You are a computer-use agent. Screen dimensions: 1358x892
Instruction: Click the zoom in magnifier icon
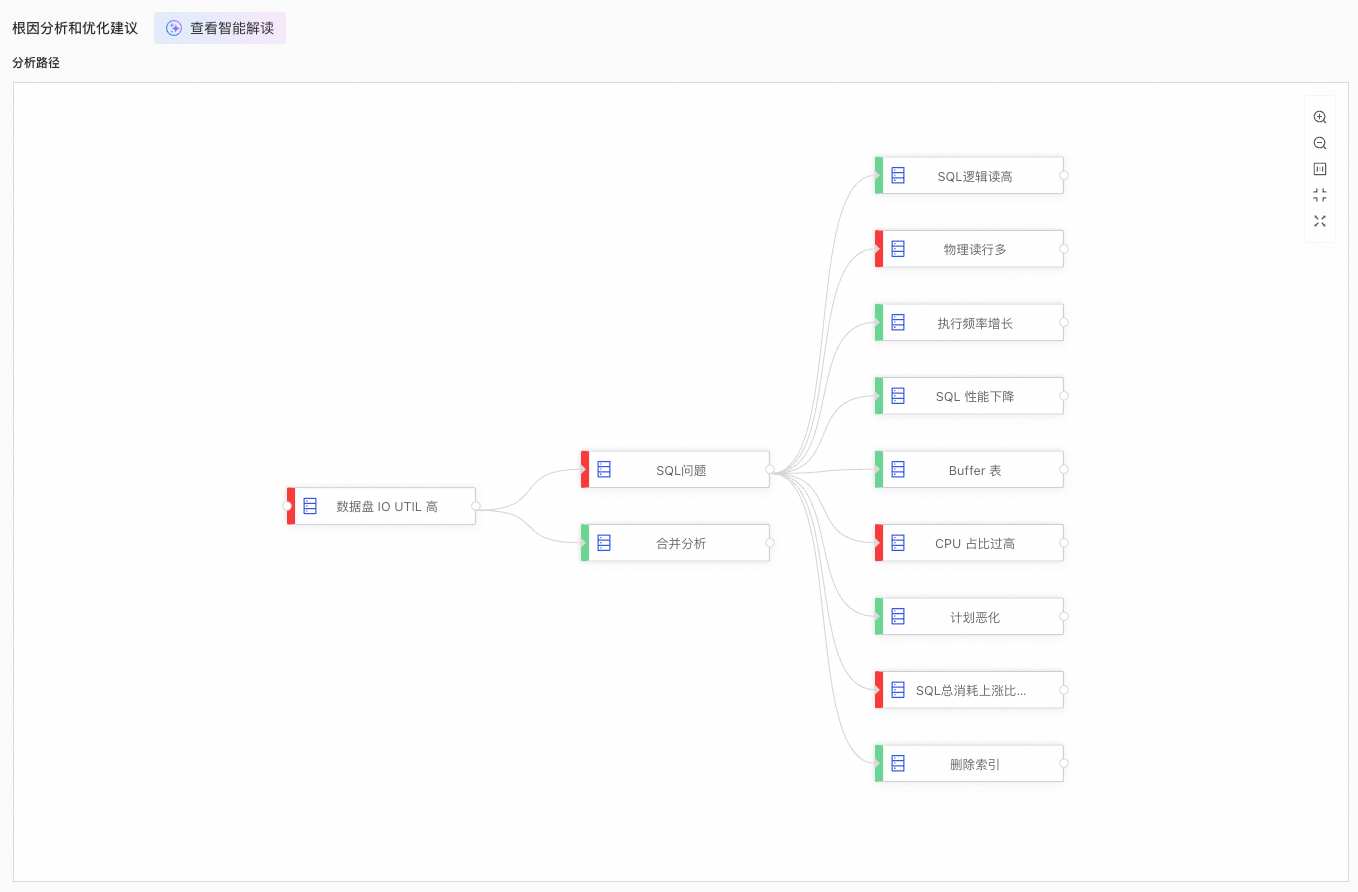tap(1320, 117)
